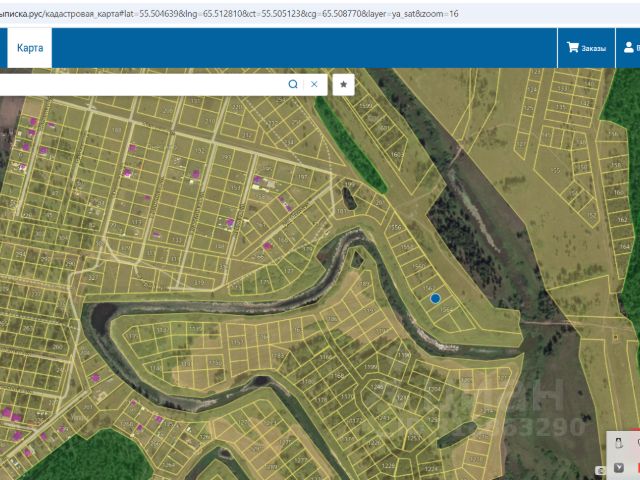
Task: Select parcel labeled 199 on map
Action: (350, 184)
